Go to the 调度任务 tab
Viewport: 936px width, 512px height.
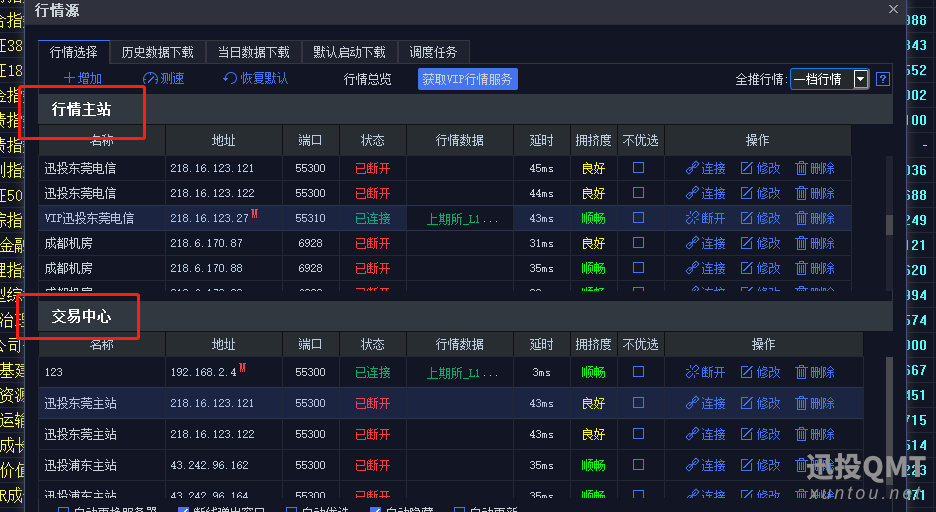click(x=433, y=53)
